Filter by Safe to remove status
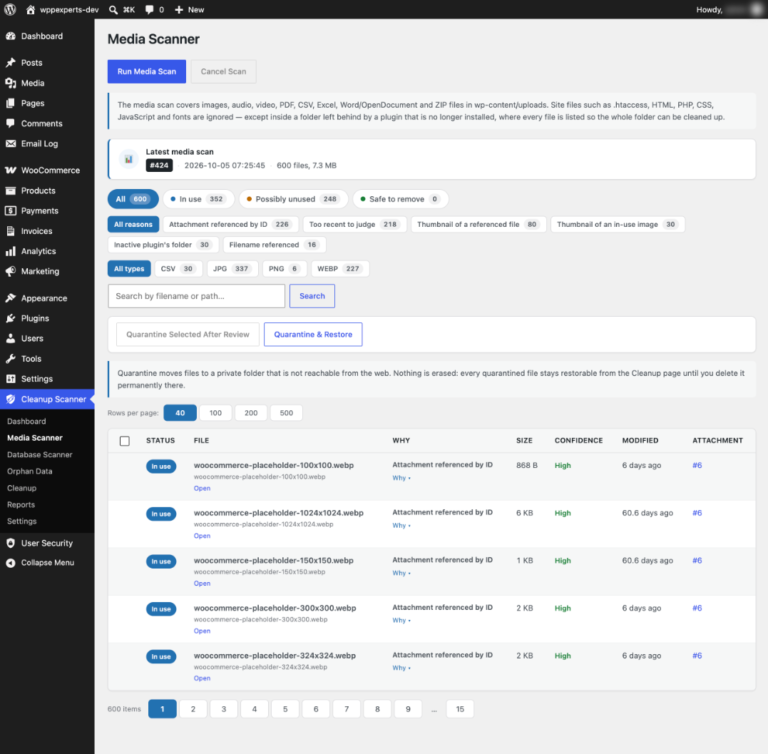 (x=400, y=199)
